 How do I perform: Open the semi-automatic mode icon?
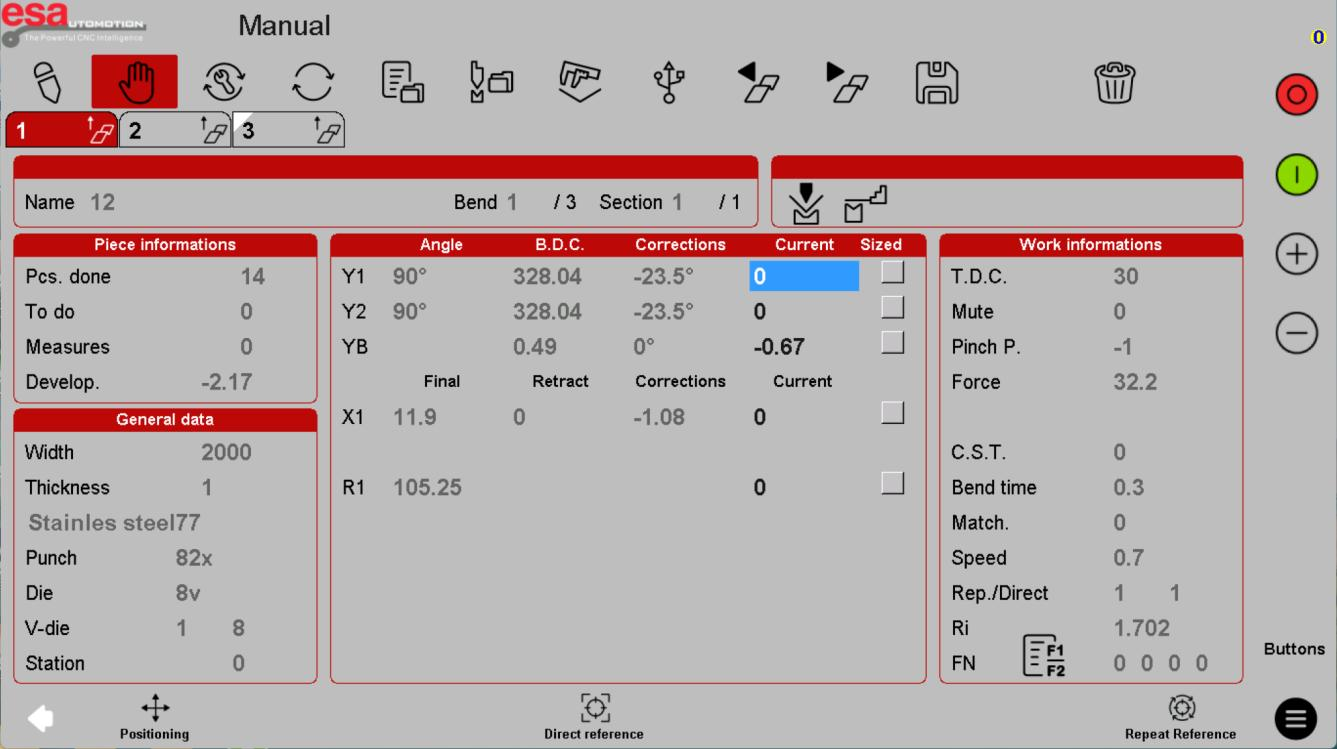click(x=224, y=82)
